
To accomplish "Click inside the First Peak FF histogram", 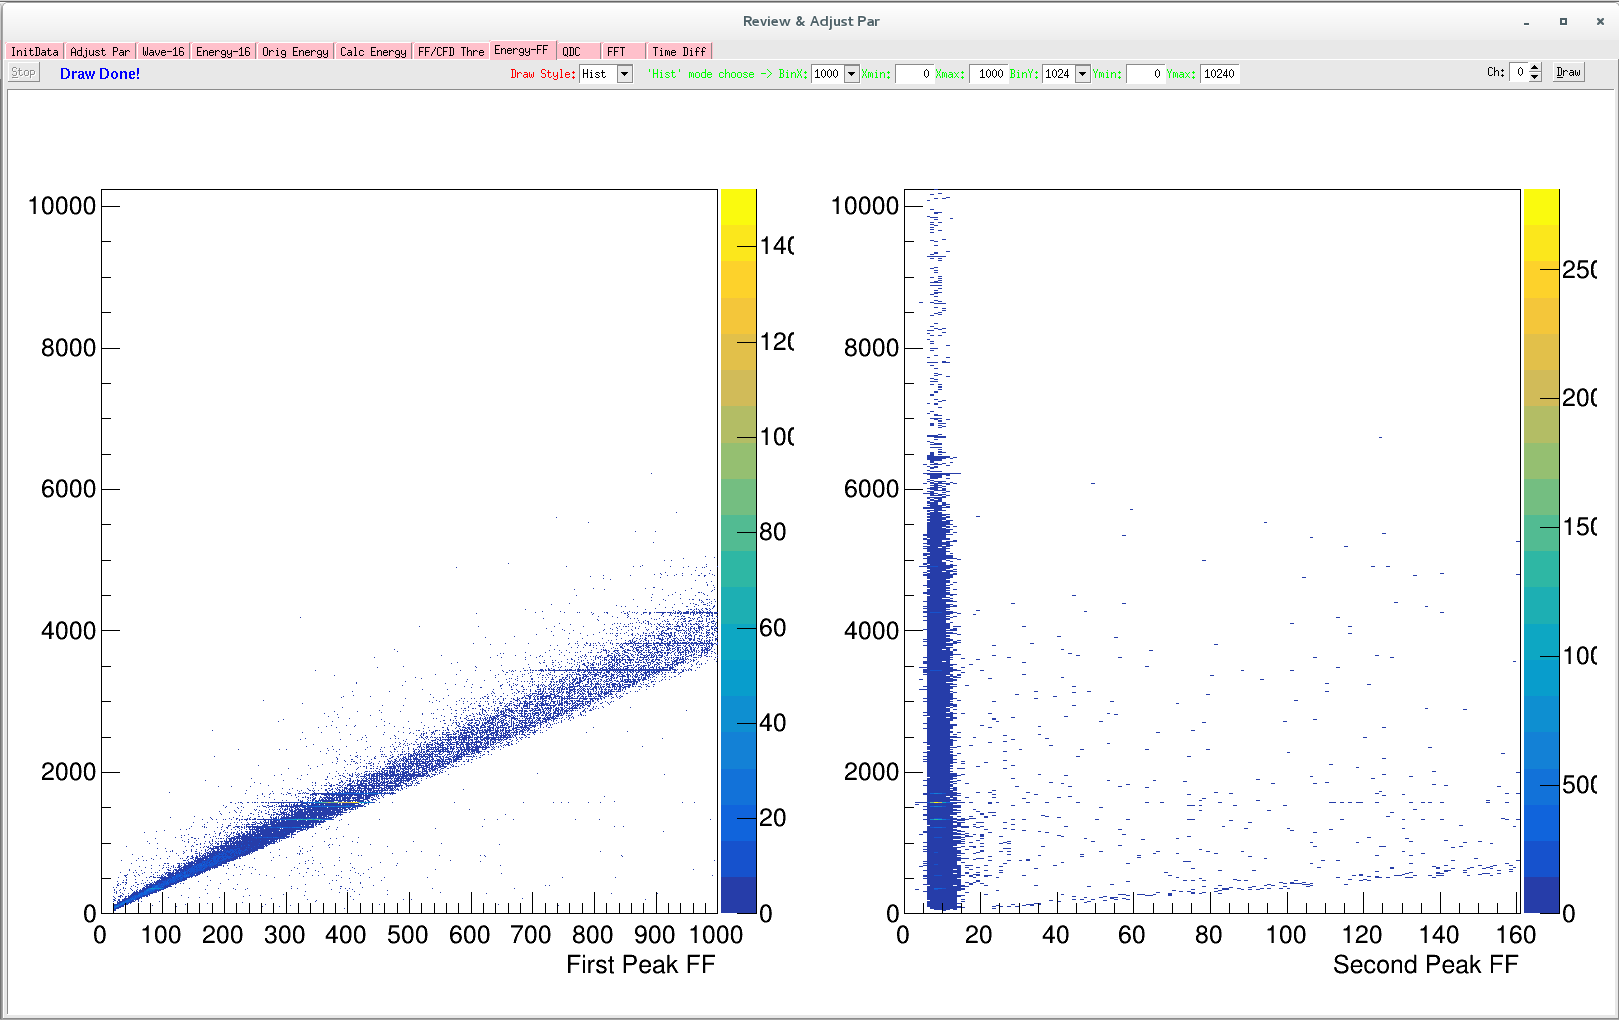I will [x=410, y=551].
